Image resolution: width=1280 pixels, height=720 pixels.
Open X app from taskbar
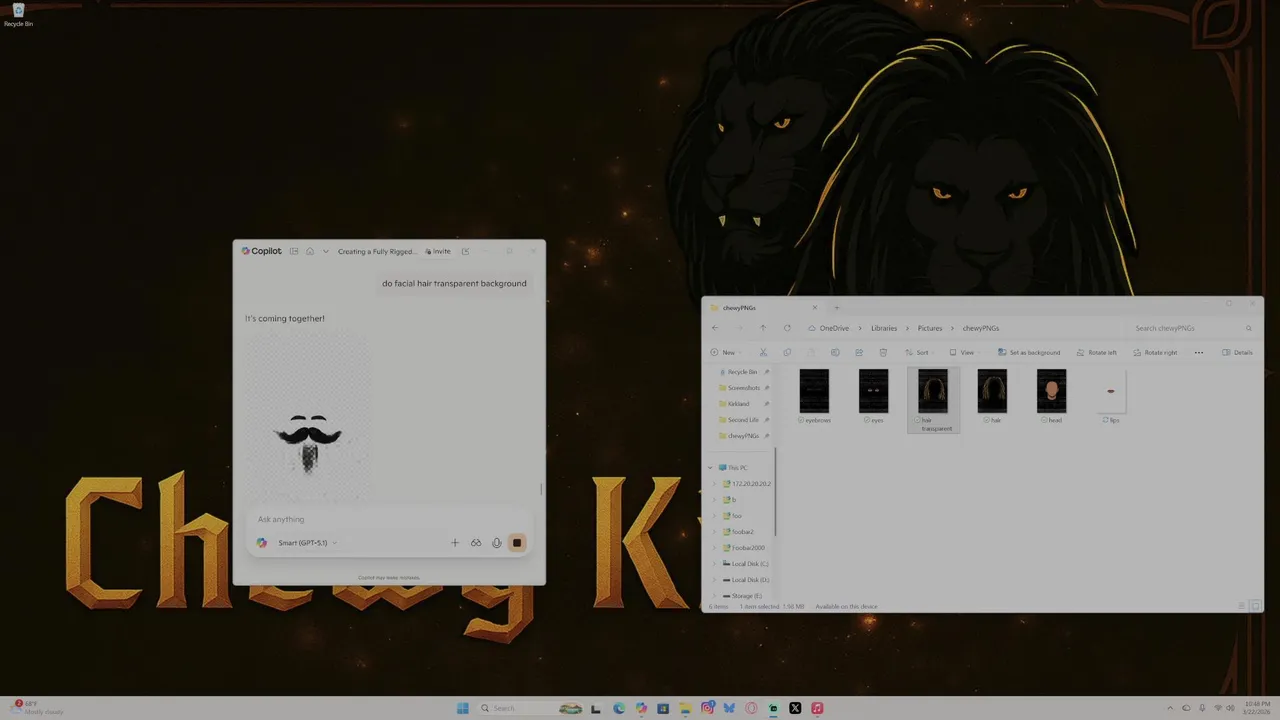[795, 708]
